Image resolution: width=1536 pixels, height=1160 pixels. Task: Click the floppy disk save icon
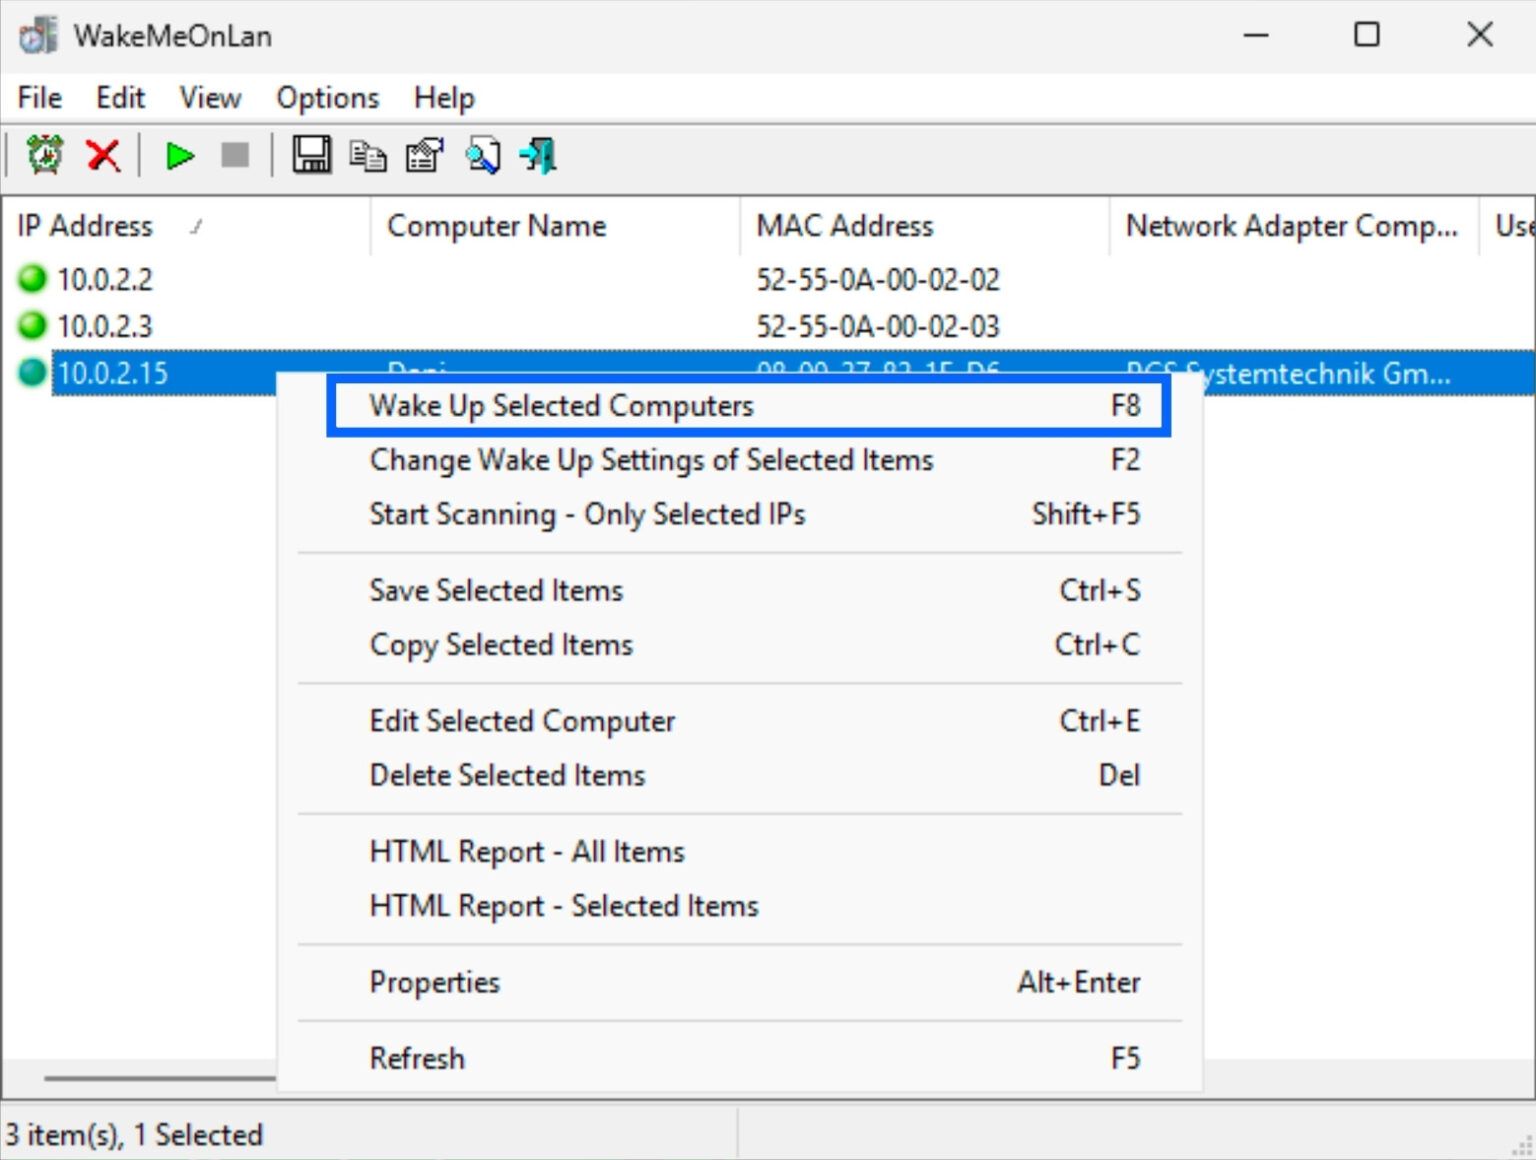(x=311, y=156)
